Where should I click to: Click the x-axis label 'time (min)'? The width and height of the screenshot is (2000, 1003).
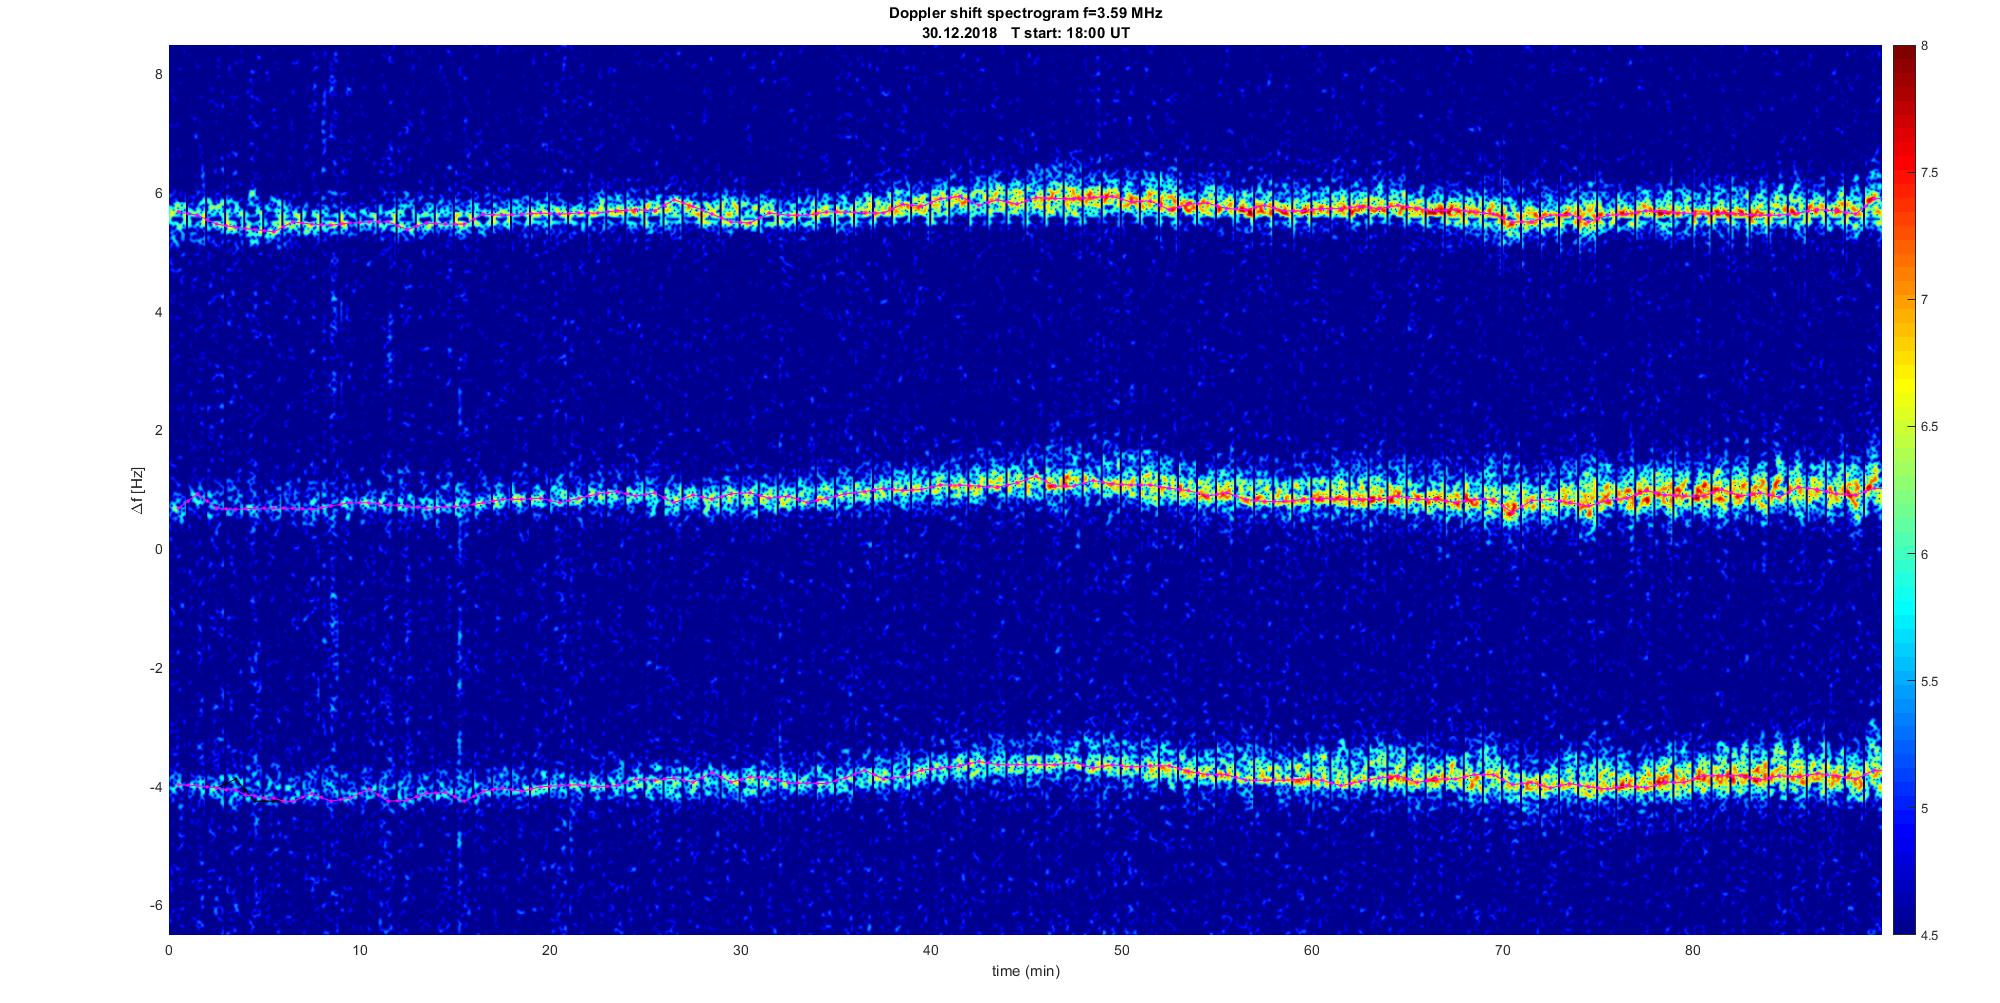pos(1025,971)
